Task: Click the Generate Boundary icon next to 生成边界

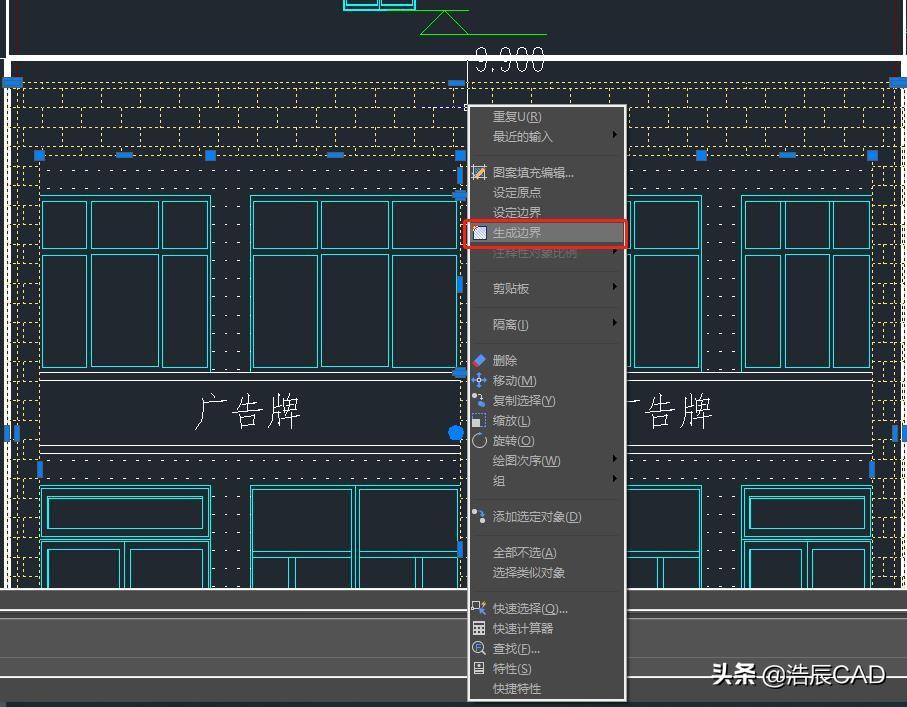Action: tap(480, 232)
